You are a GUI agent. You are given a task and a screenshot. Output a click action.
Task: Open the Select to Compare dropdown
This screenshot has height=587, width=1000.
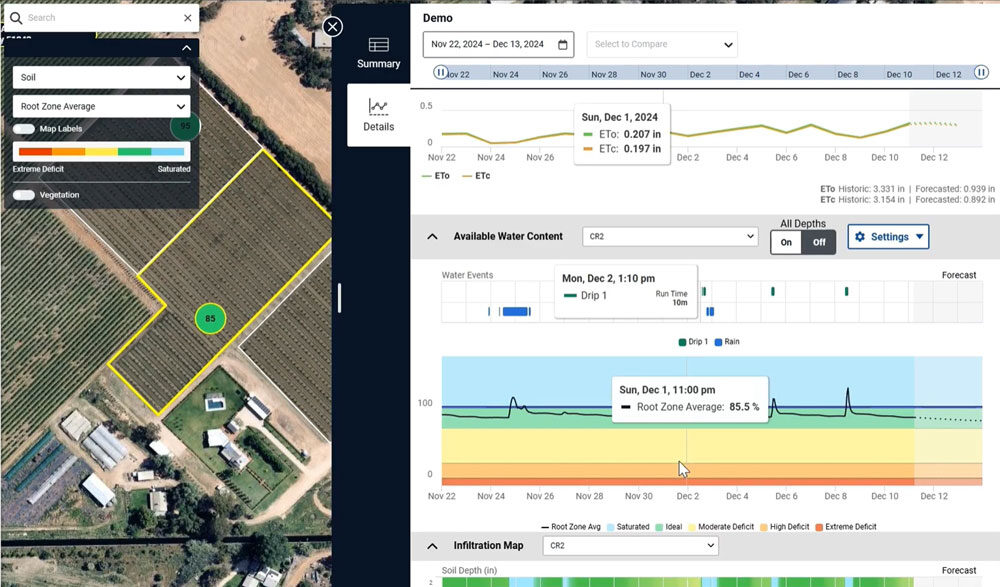(662, 45)
